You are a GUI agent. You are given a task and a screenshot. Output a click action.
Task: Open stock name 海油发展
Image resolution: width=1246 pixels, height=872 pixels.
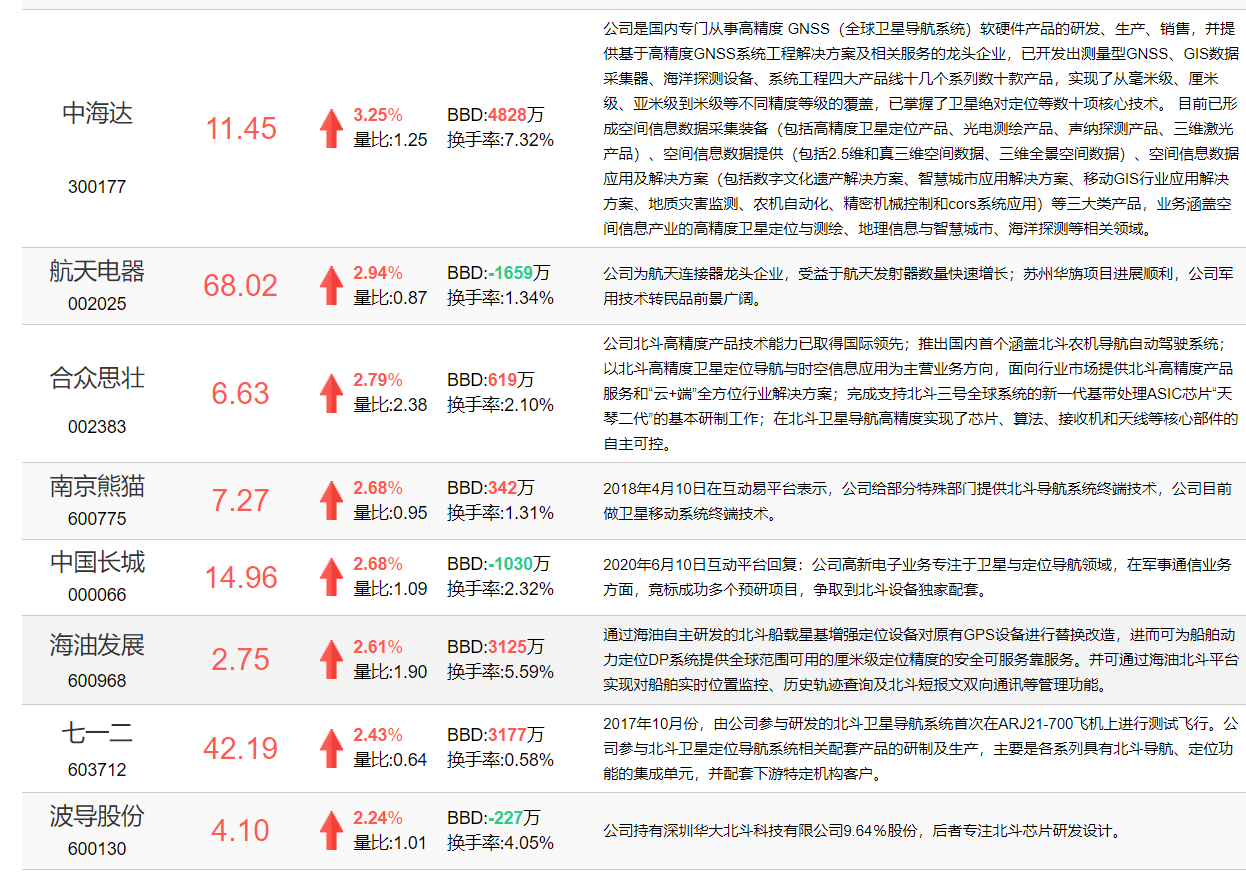[97, 645]
